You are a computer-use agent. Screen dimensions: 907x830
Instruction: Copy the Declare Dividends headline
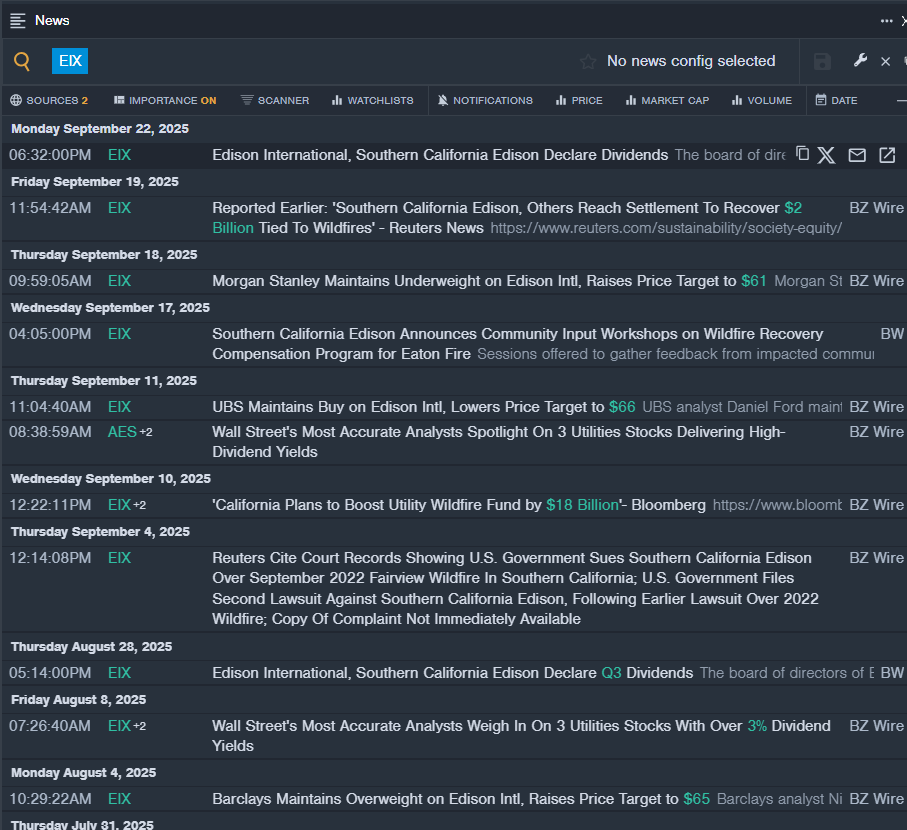[802, 154]
